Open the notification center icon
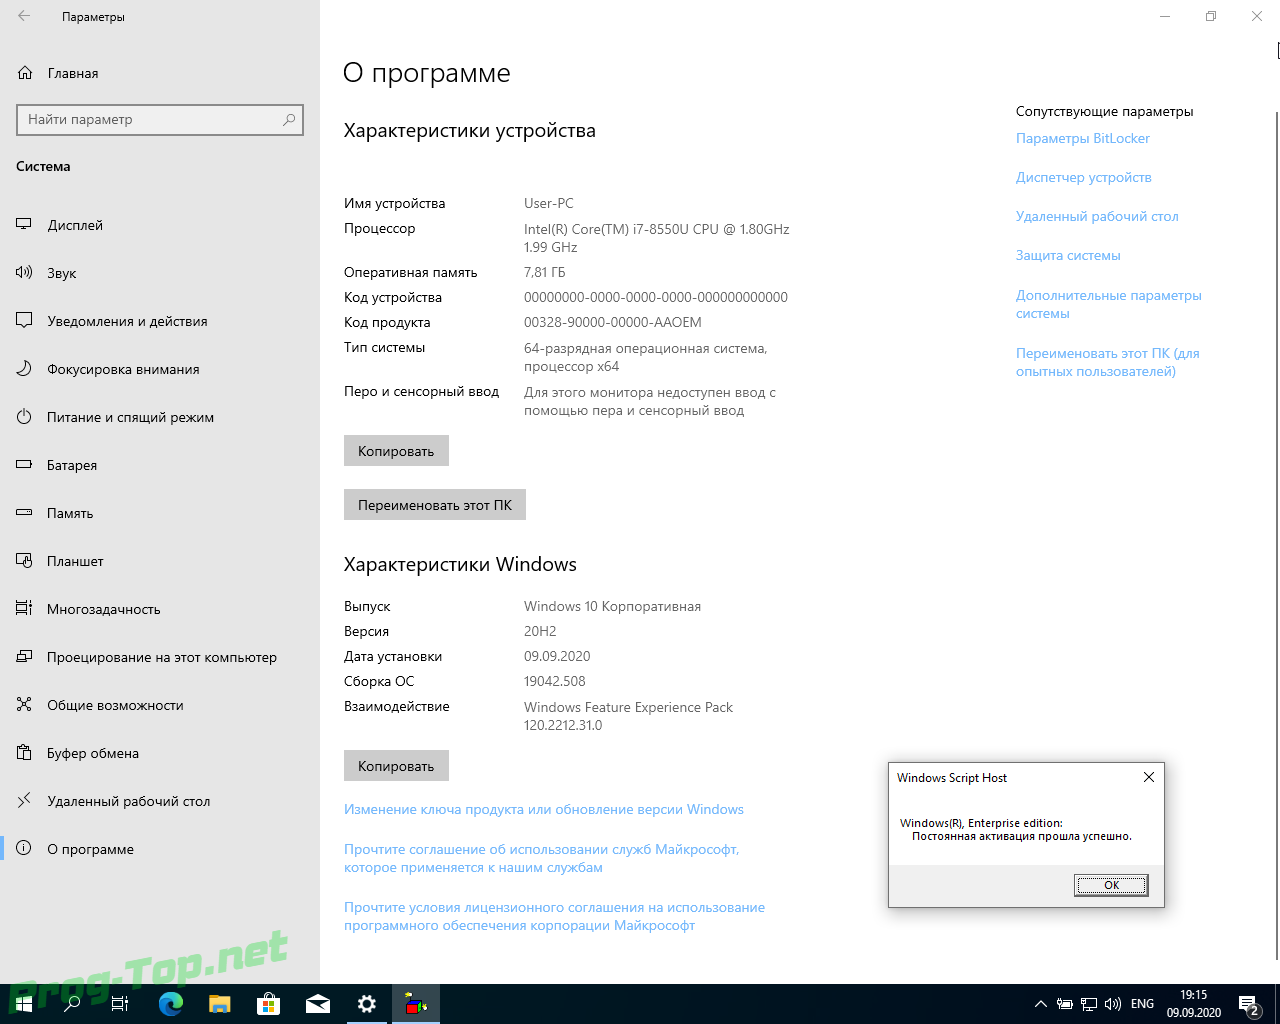 click(1249, 1004)
